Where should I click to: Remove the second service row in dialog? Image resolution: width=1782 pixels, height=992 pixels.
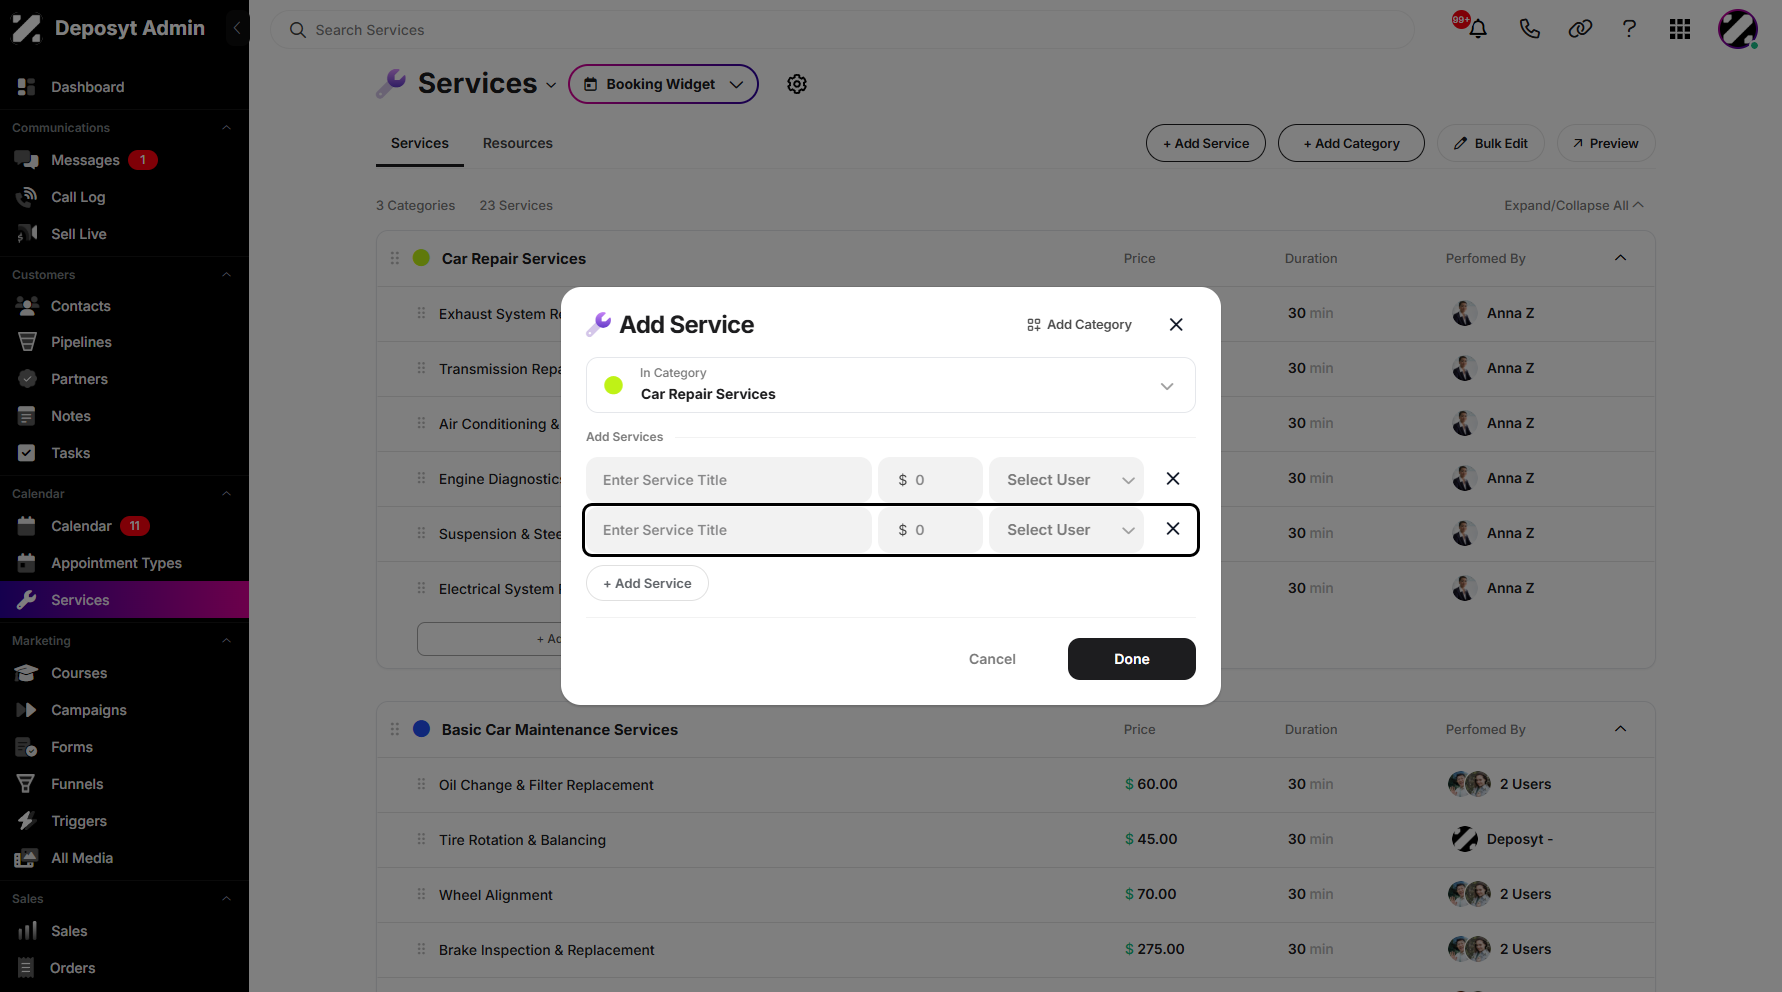pyautogui.click(x=1173, y=529)
